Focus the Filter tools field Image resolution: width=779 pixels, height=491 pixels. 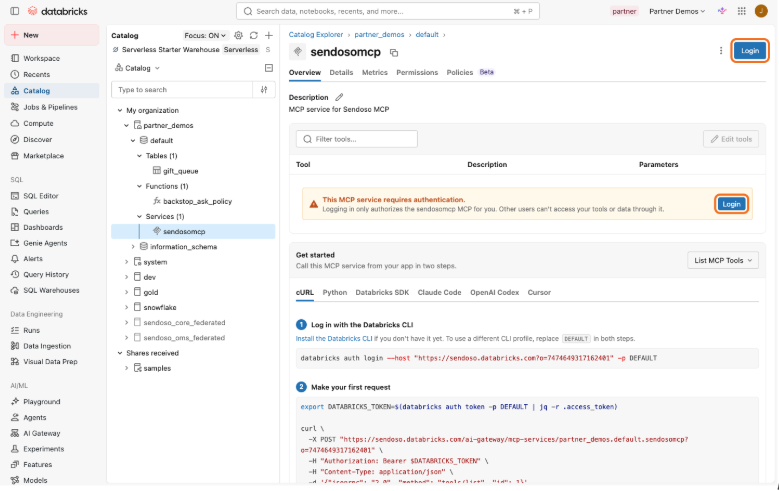click(x=357, y=139)
